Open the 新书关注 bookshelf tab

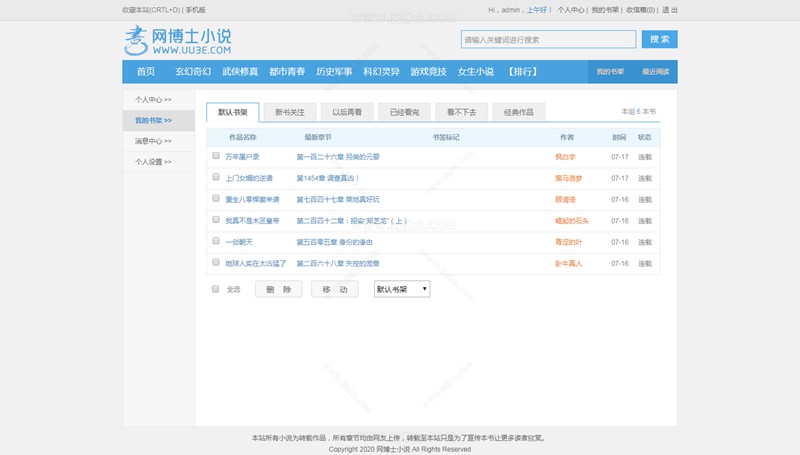[290, 112]
